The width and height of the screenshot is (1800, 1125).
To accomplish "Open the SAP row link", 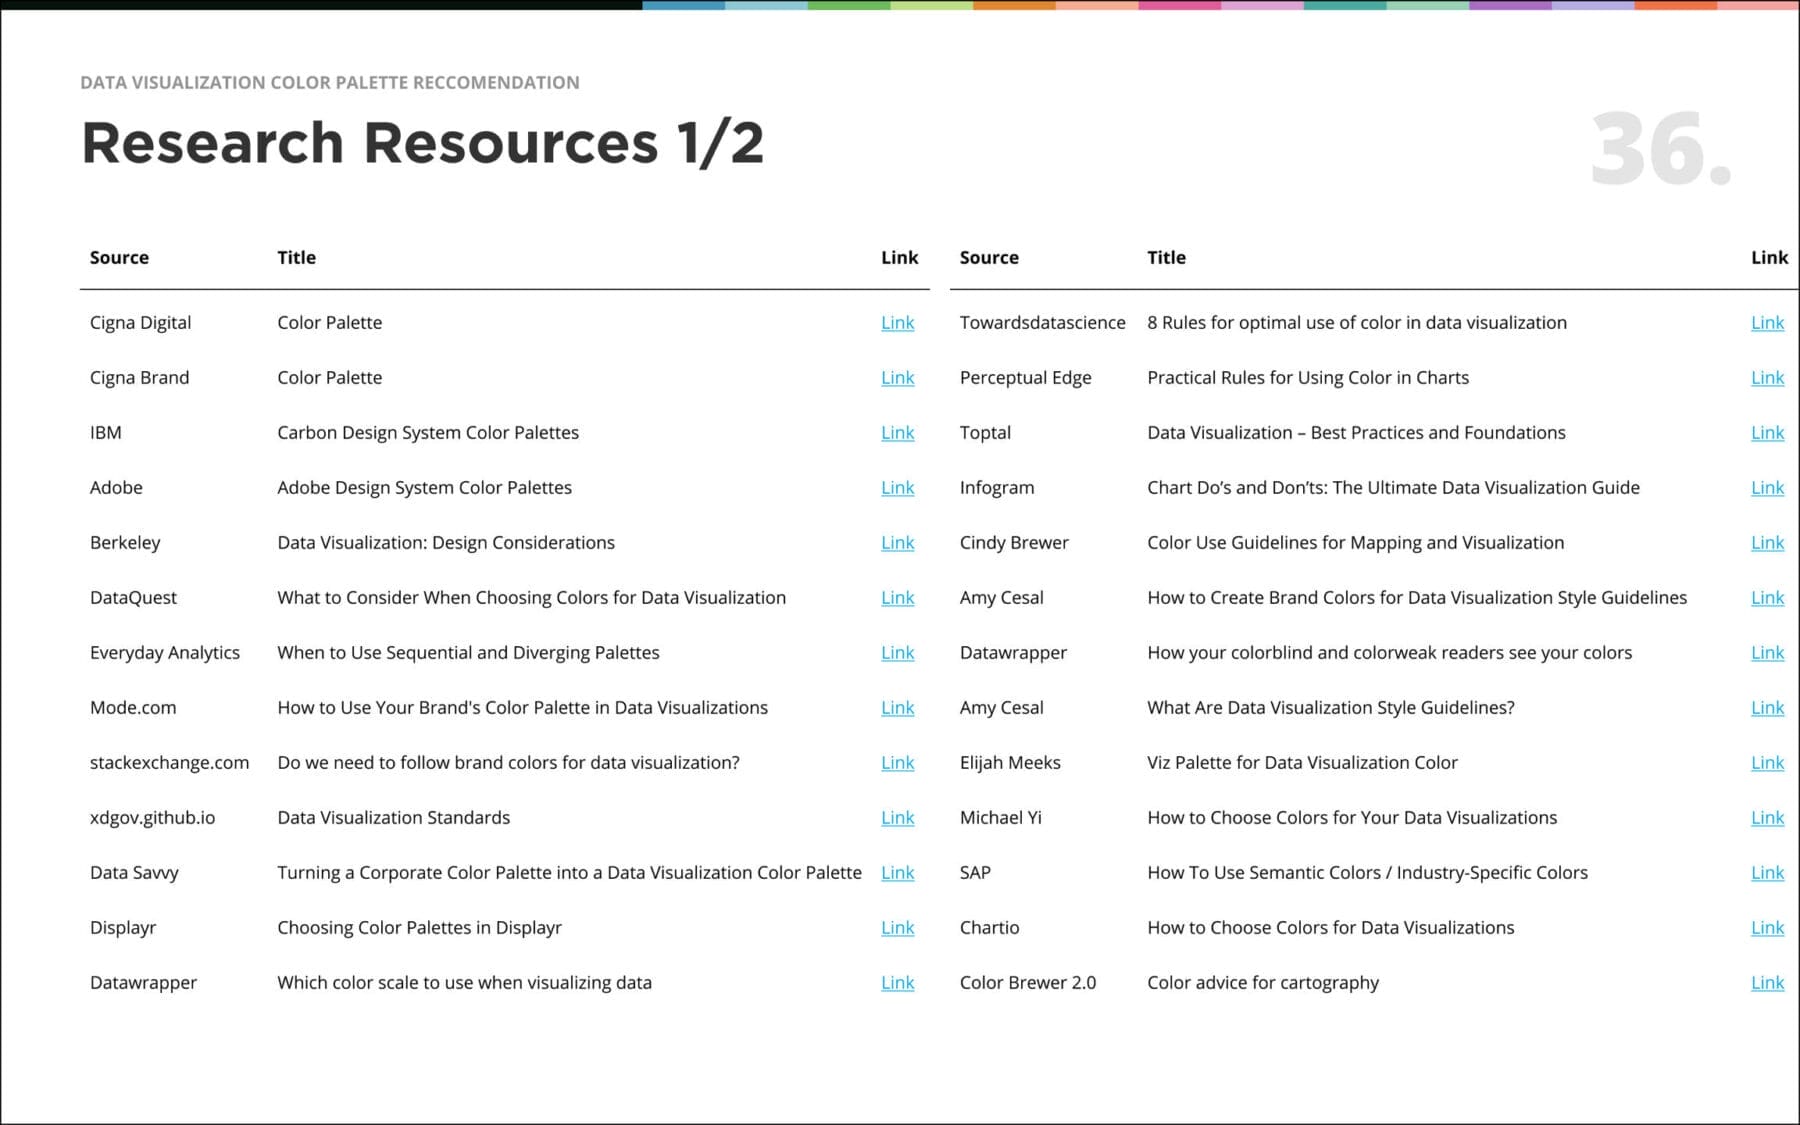I will (x=1767, y=873).
